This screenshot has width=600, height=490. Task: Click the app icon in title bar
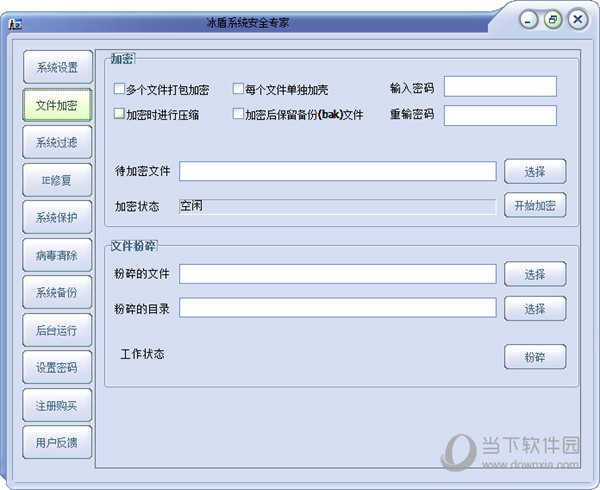pyautogui.click(x=15, y=24)
